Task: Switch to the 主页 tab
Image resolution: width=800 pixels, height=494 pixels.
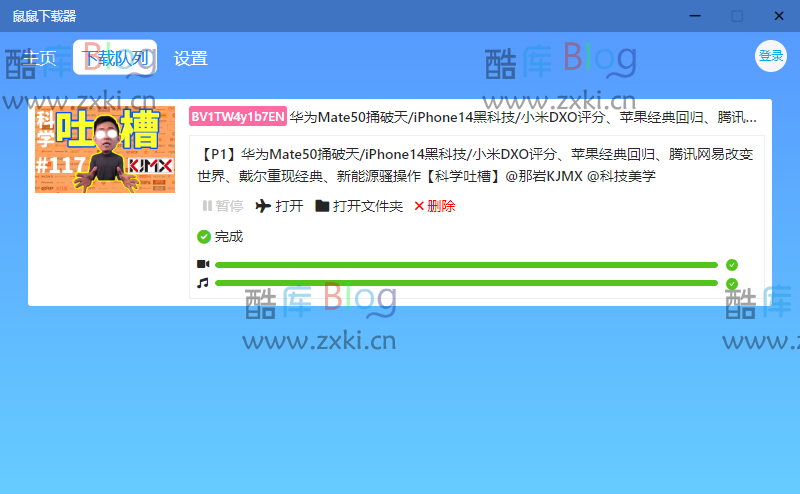Action: click(39, 58)
